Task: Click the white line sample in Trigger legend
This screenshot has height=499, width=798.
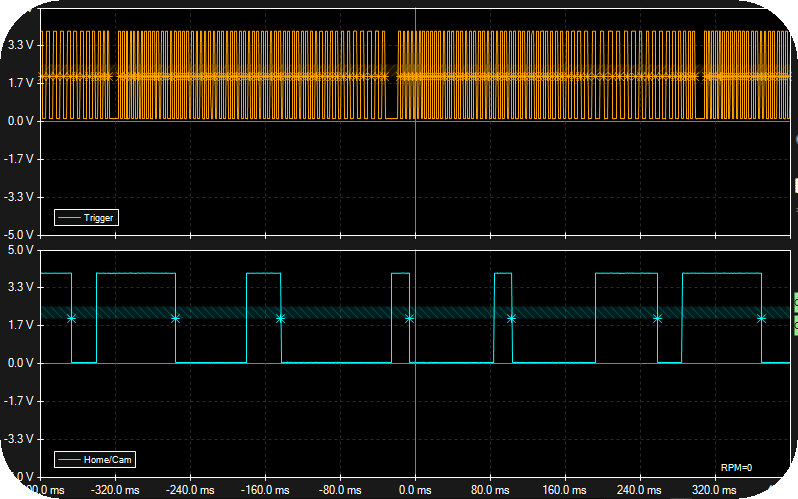Action: pos(69,217)
